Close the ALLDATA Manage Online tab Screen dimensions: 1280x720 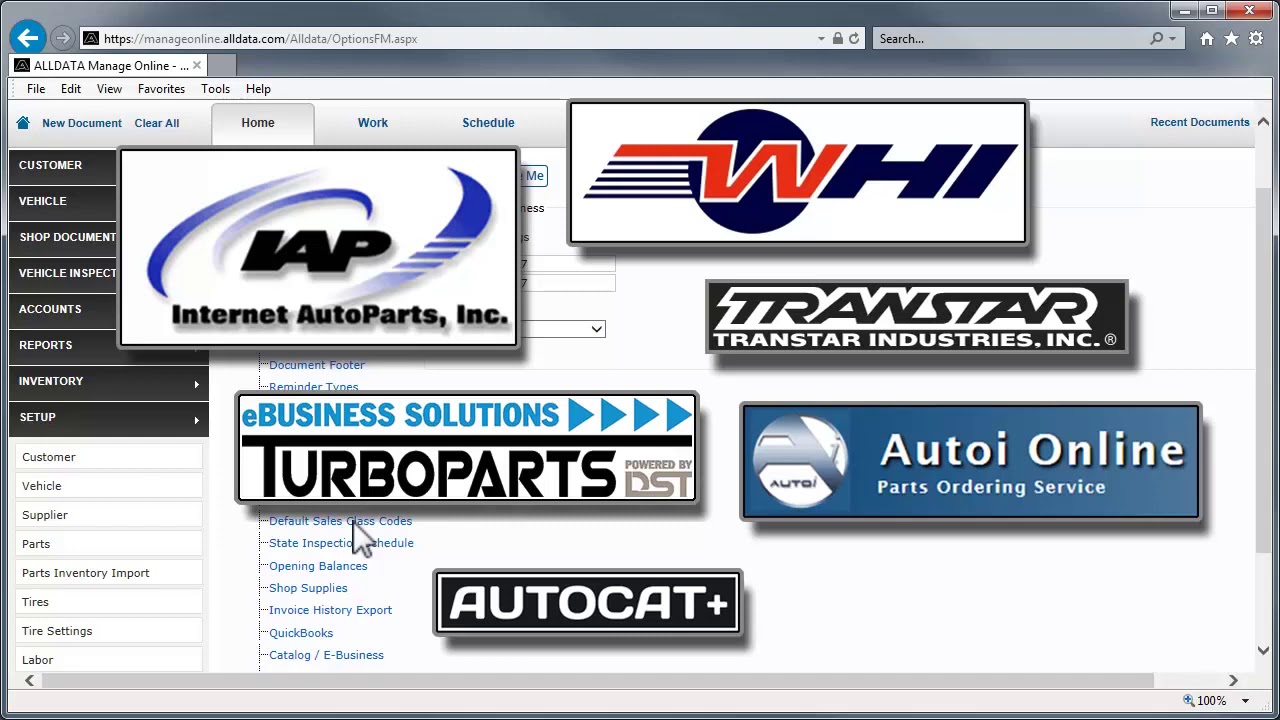(197, 65)
